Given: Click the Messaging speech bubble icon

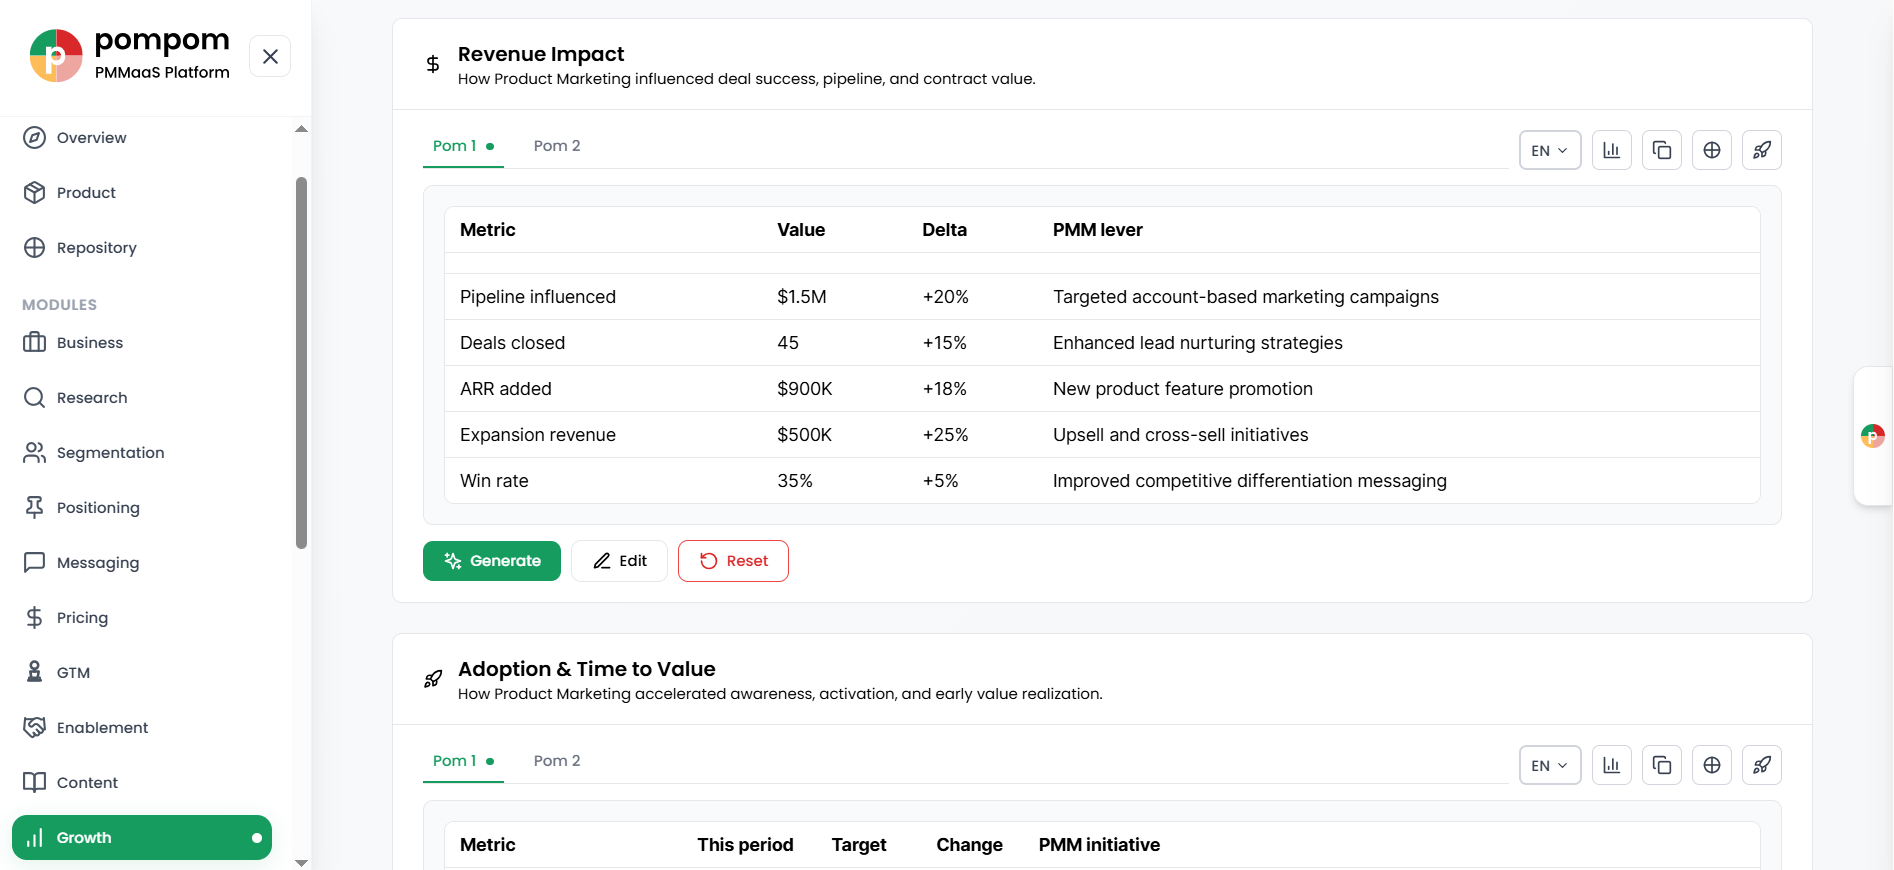Looking at the screenshot, I should pyautogui.click(x=35, y=563).
